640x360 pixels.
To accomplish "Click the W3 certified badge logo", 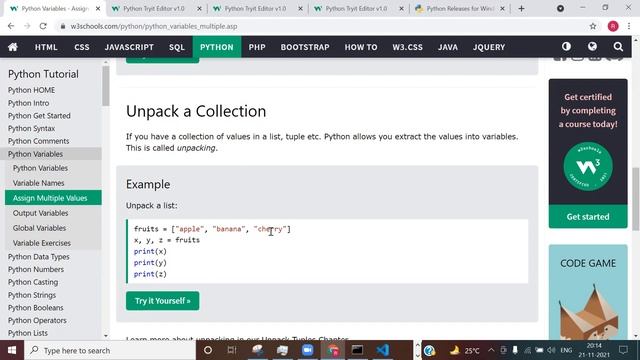I will (588, 166).
